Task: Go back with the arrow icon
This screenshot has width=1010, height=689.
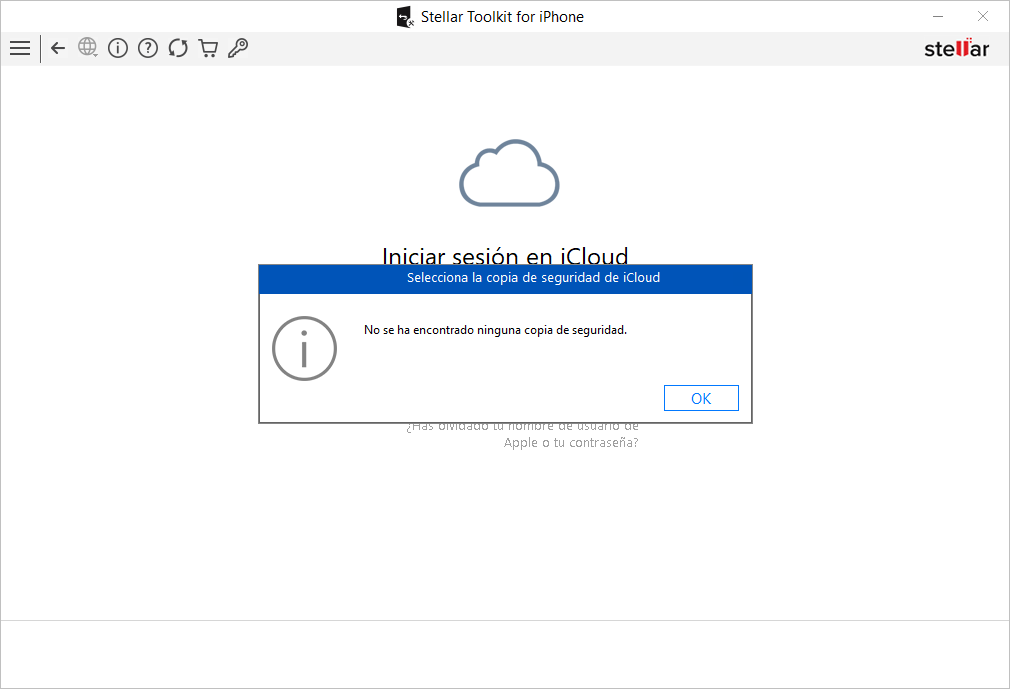Action: (x=58, y=48)
